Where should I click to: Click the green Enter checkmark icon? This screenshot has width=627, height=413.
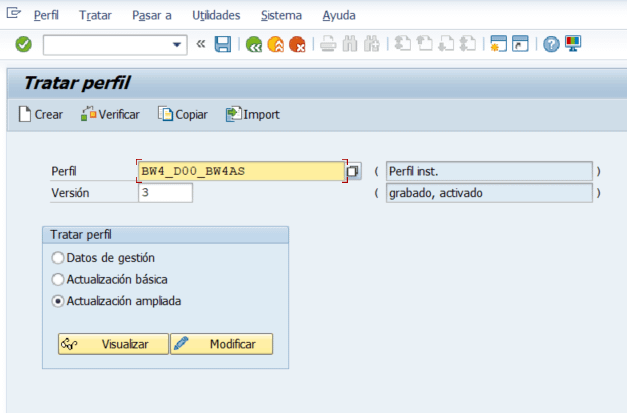tap(23, 44)
